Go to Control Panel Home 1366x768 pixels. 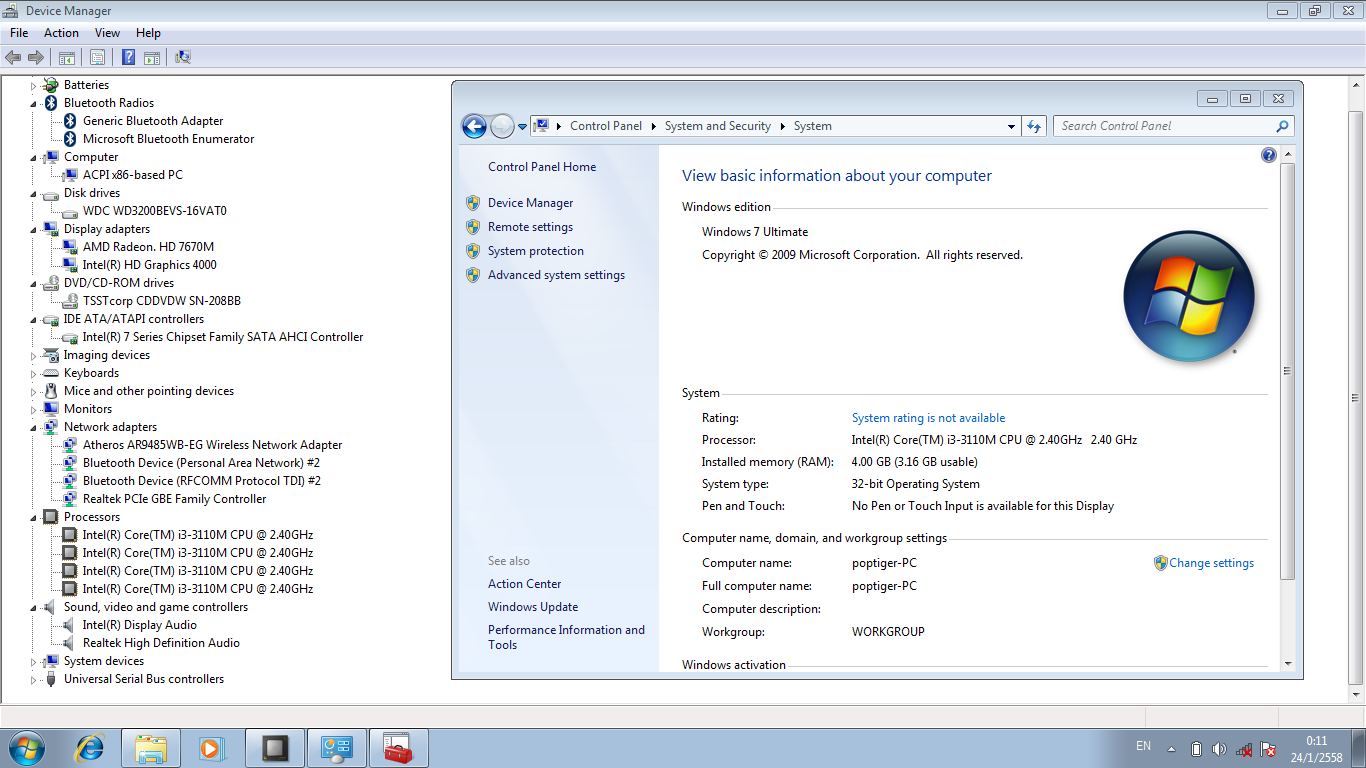click(542, 167)
